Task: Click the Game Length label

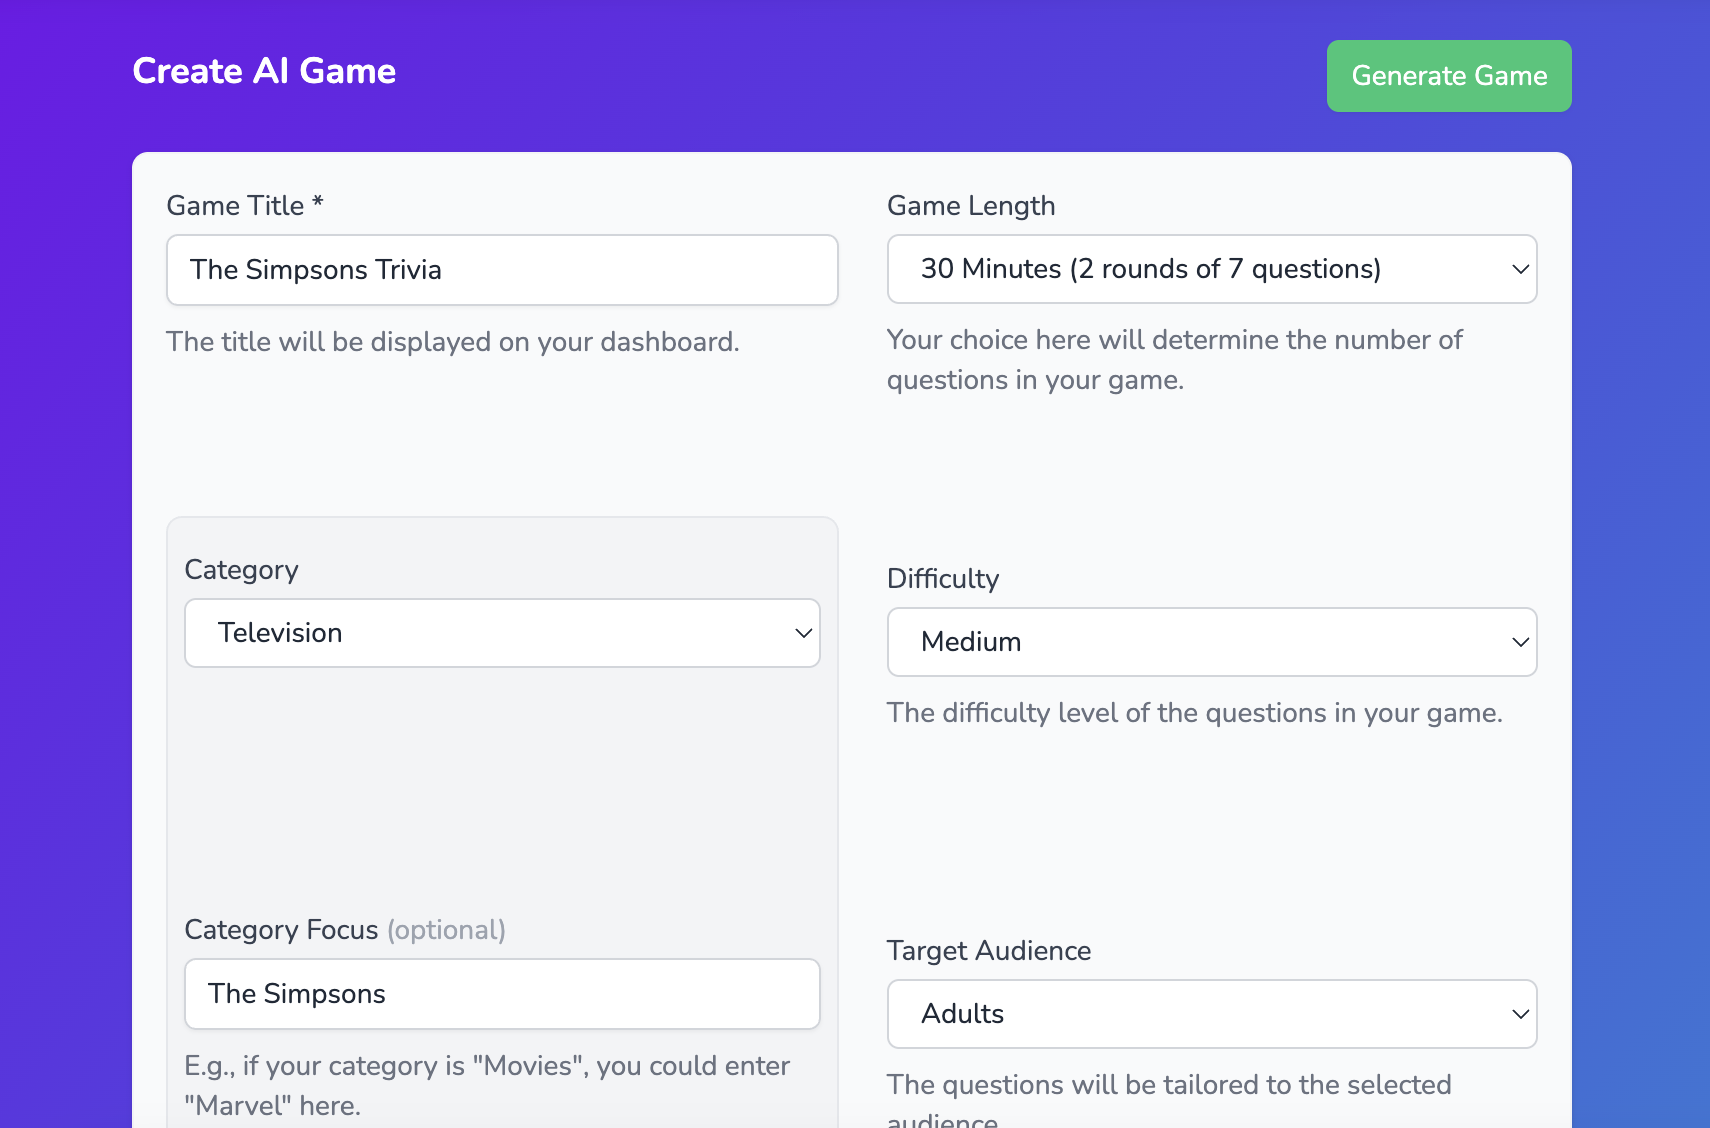Action: coord(970,206)
